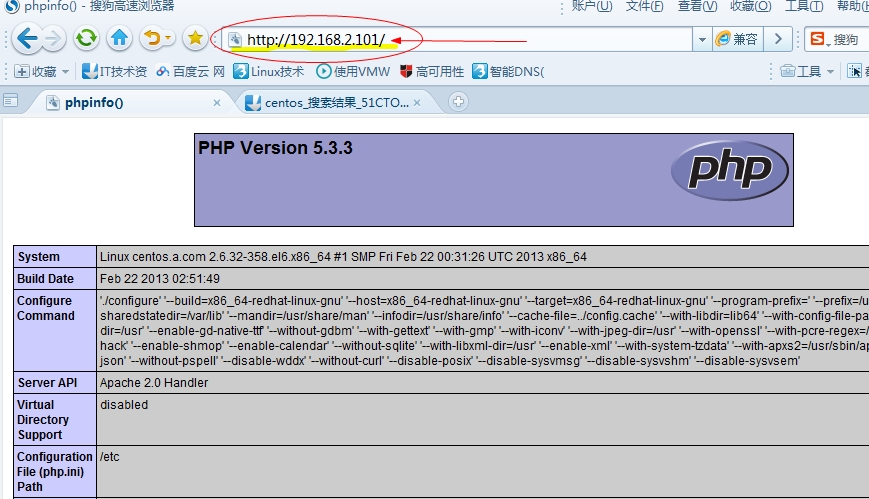Click the Sogou browser logo in title bar
Image resolution: width=869 pixels, height=499 pixels.
(11, 6)
